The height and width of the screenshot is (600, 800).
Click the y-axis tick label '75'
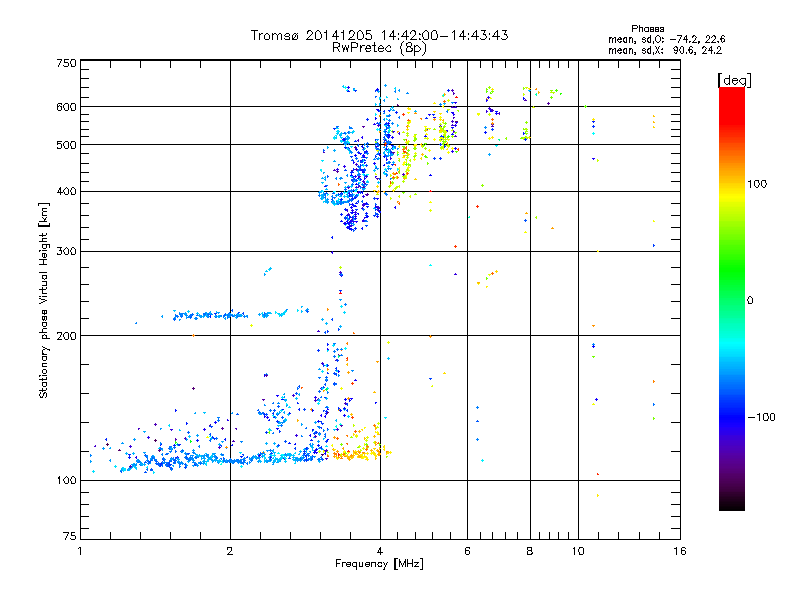(x=70, y=536)
